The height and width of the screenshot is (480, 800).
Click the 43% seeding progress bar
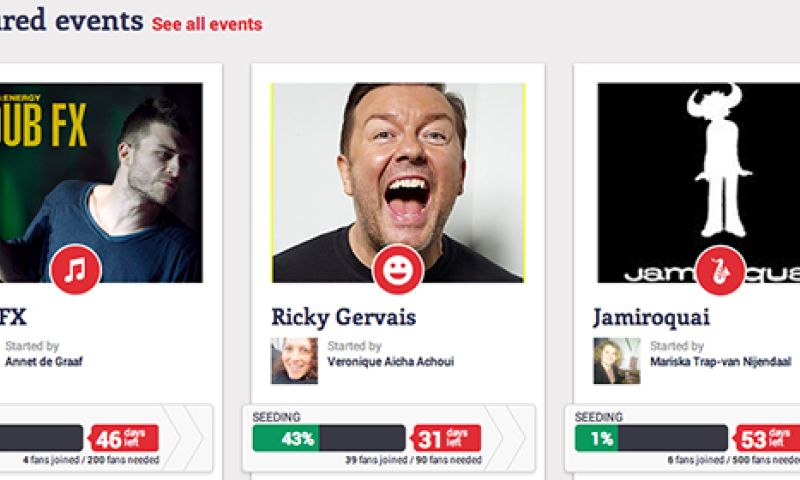328,438
